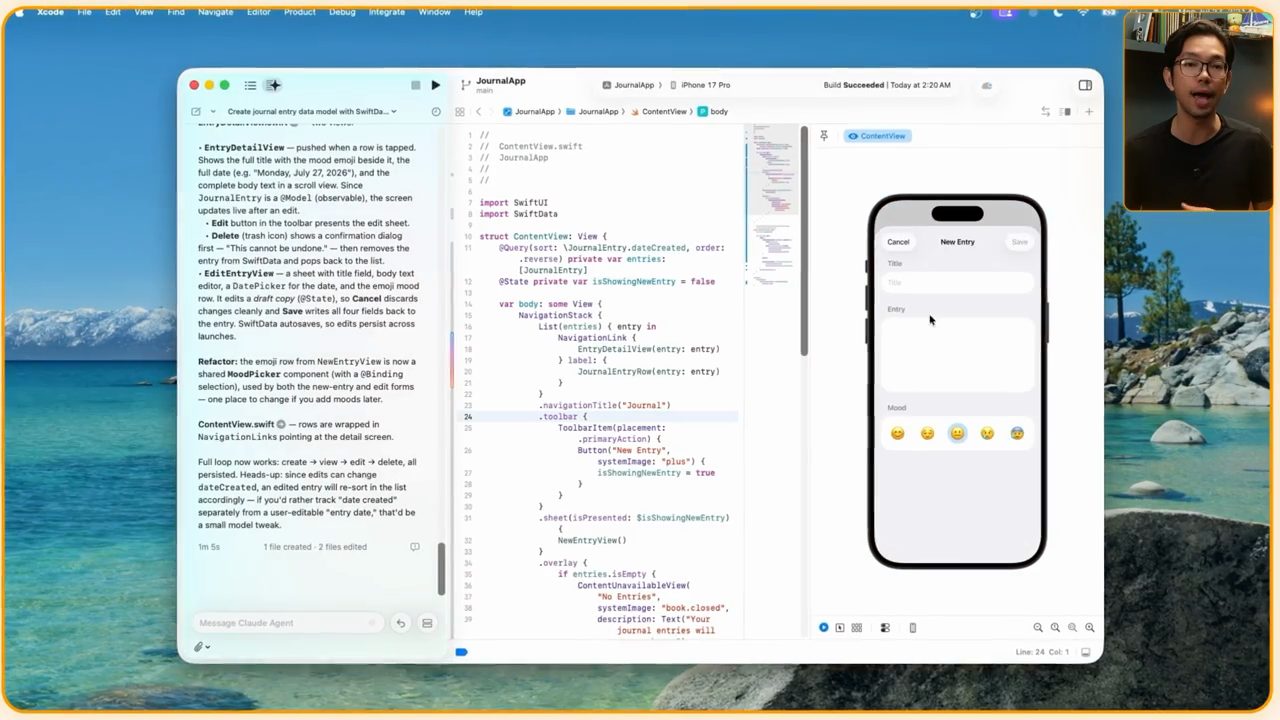The width and height of the screenshot is (1280, 720).
Task: Undo the agent changes arrow button
Action: coord(400,623)
